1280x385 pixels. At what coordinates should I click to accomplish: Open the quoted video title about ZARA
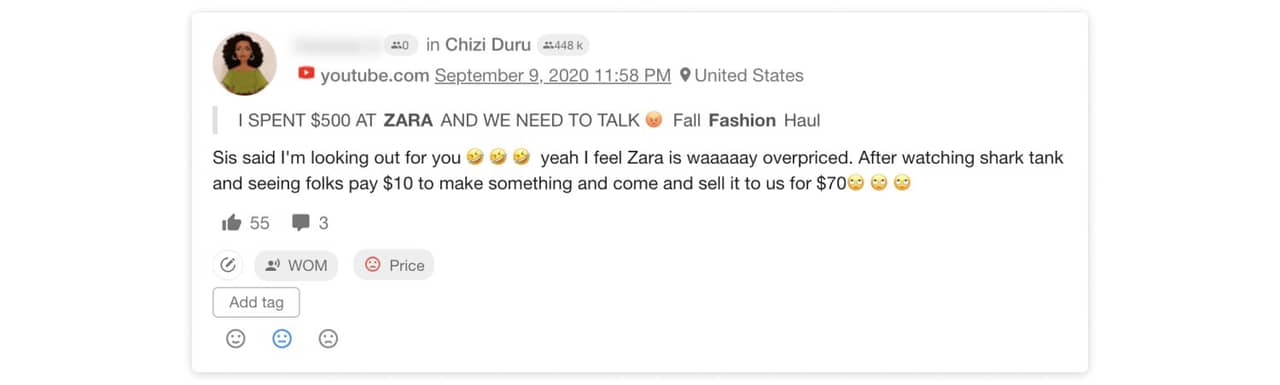tap(529, 120)
